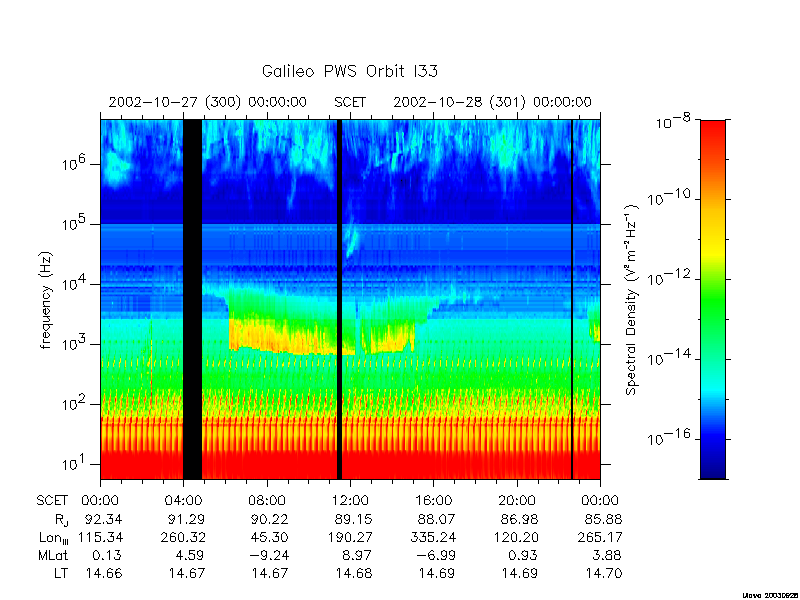
Task: Select the longitude value 335.24
Action: pos(433,537)
